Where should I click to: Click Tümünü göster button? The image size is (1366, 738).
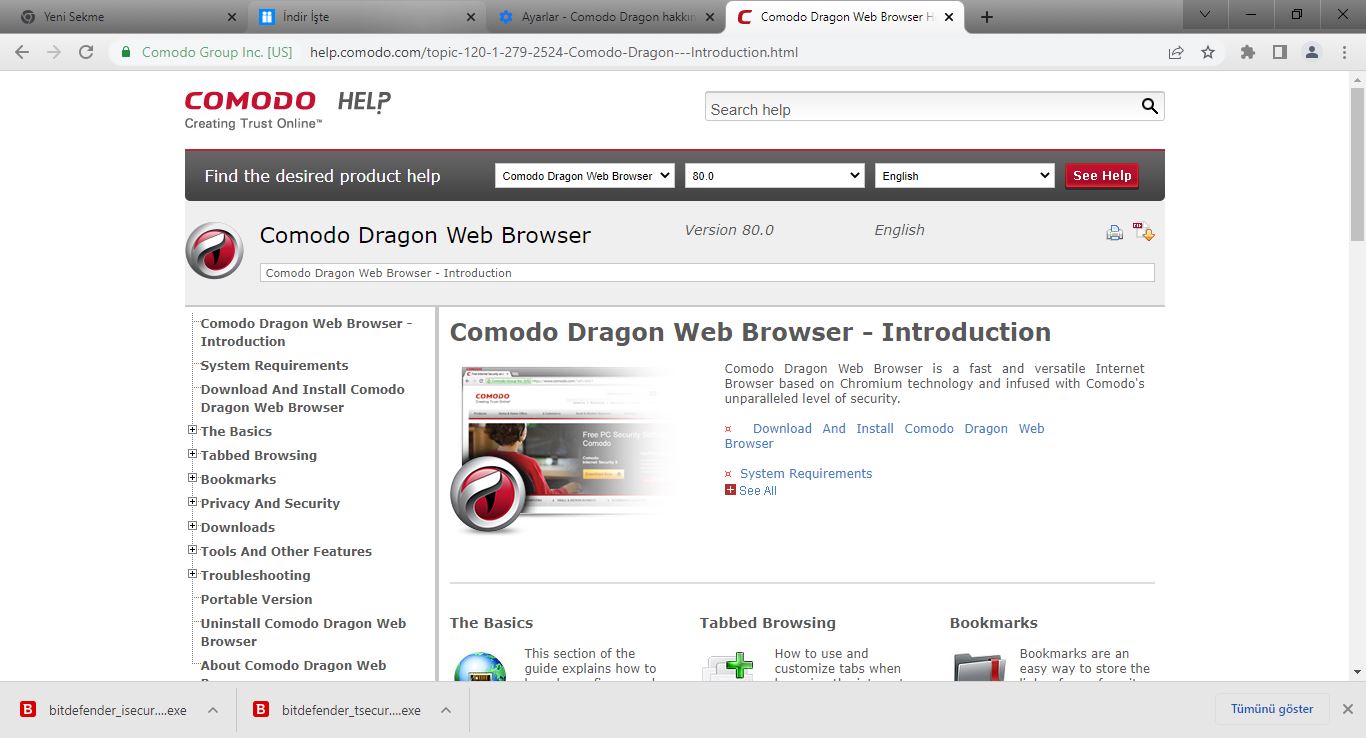tap(1272, 709)
